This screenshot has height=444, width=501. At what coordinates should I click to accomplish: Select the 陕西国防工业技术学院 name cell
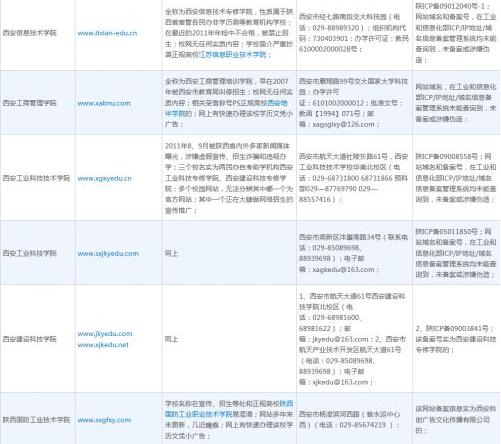coord(37,419)
